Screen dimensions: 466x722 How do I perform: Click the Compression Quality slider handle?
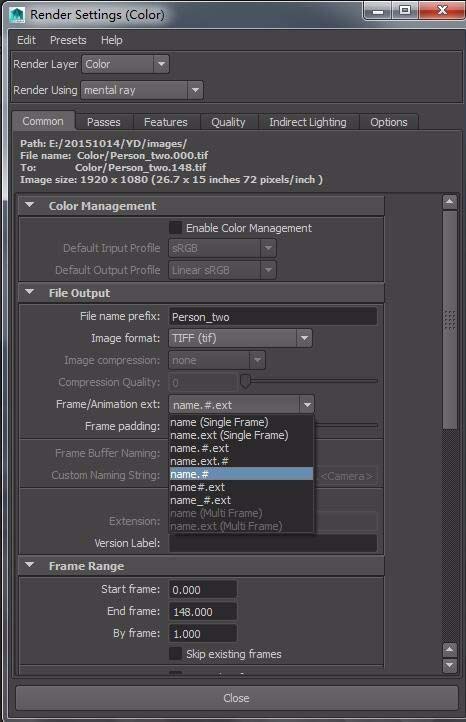245,381
